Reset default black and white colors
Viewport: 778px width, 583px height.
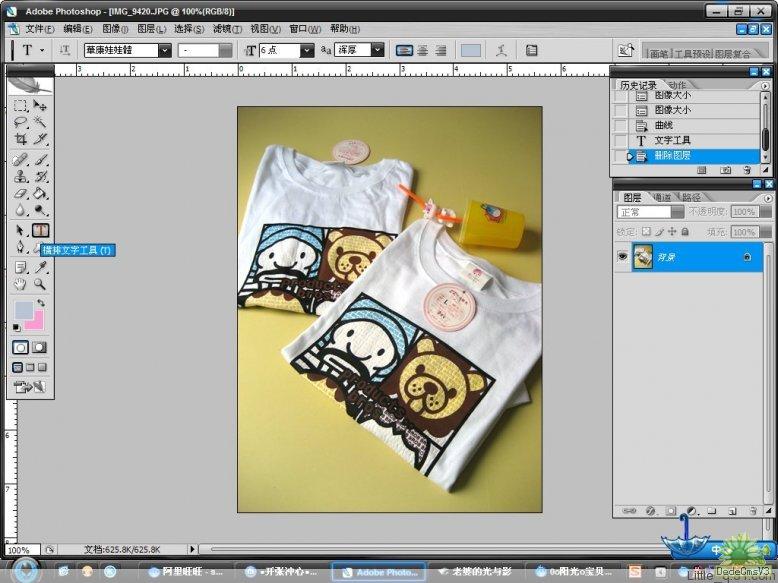[x=16, y=327]
